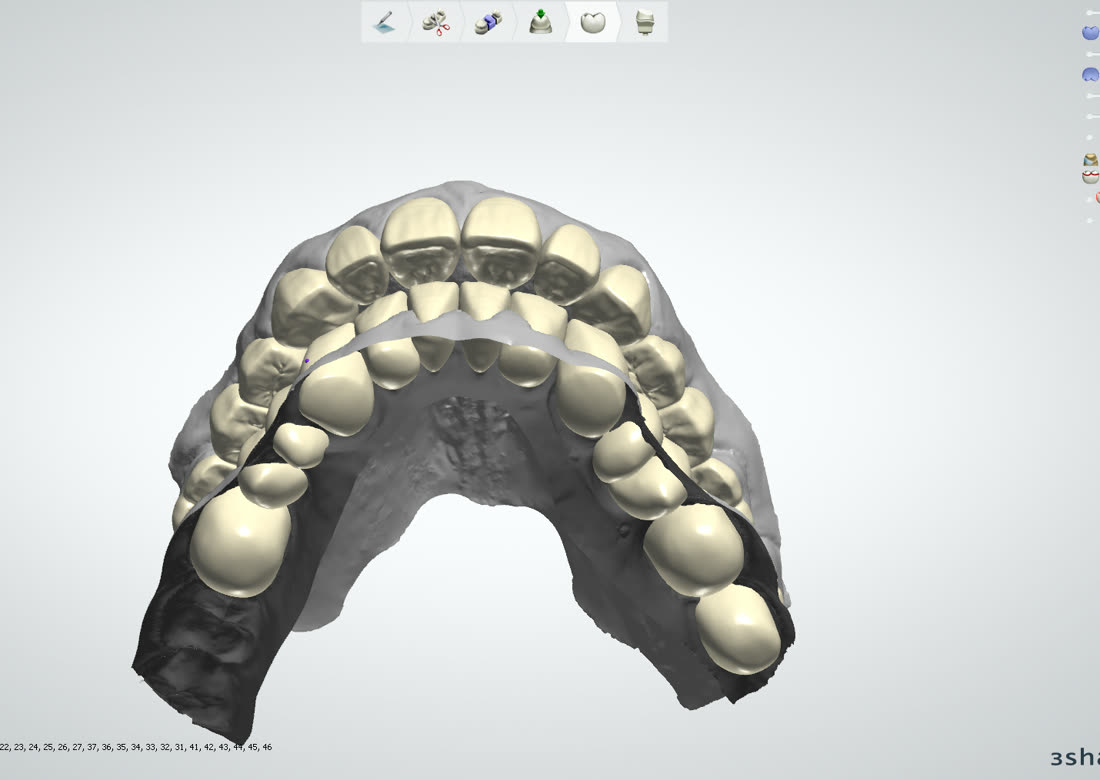Open the blue die interface step
This screenshot has height=780, width=1100.
[488, 22]
